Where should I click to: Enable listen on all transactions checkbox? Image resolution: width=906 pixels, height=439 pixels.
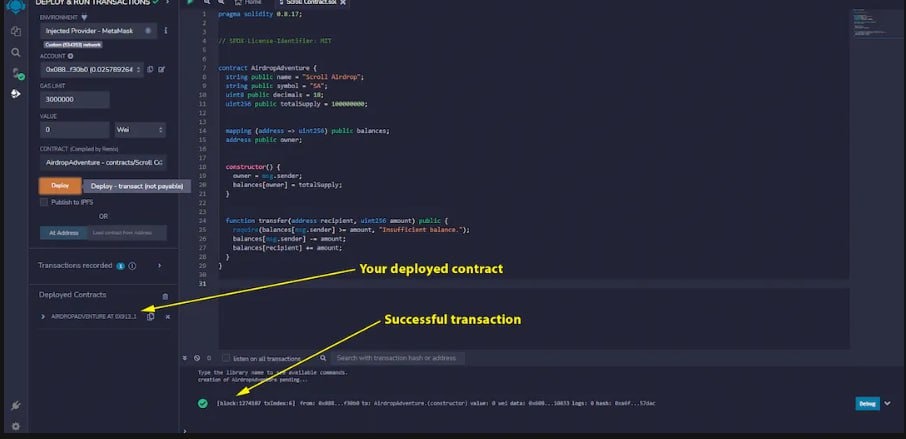click(x=226, y=358)
